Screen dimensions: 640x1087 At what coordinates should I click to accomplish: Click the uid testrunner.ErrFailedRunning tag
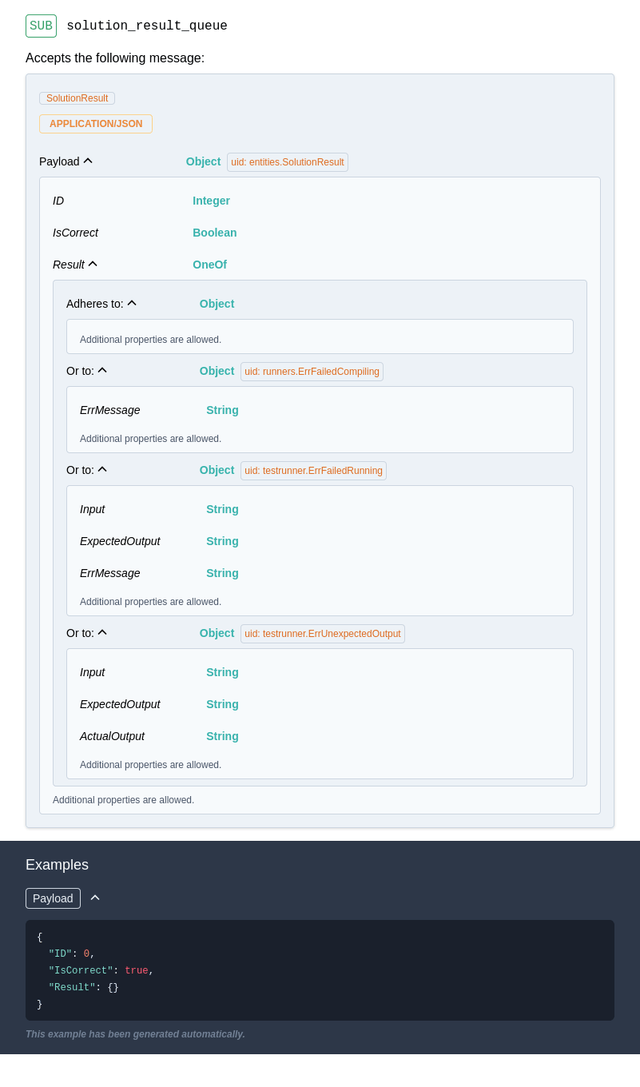click(313, 471)
